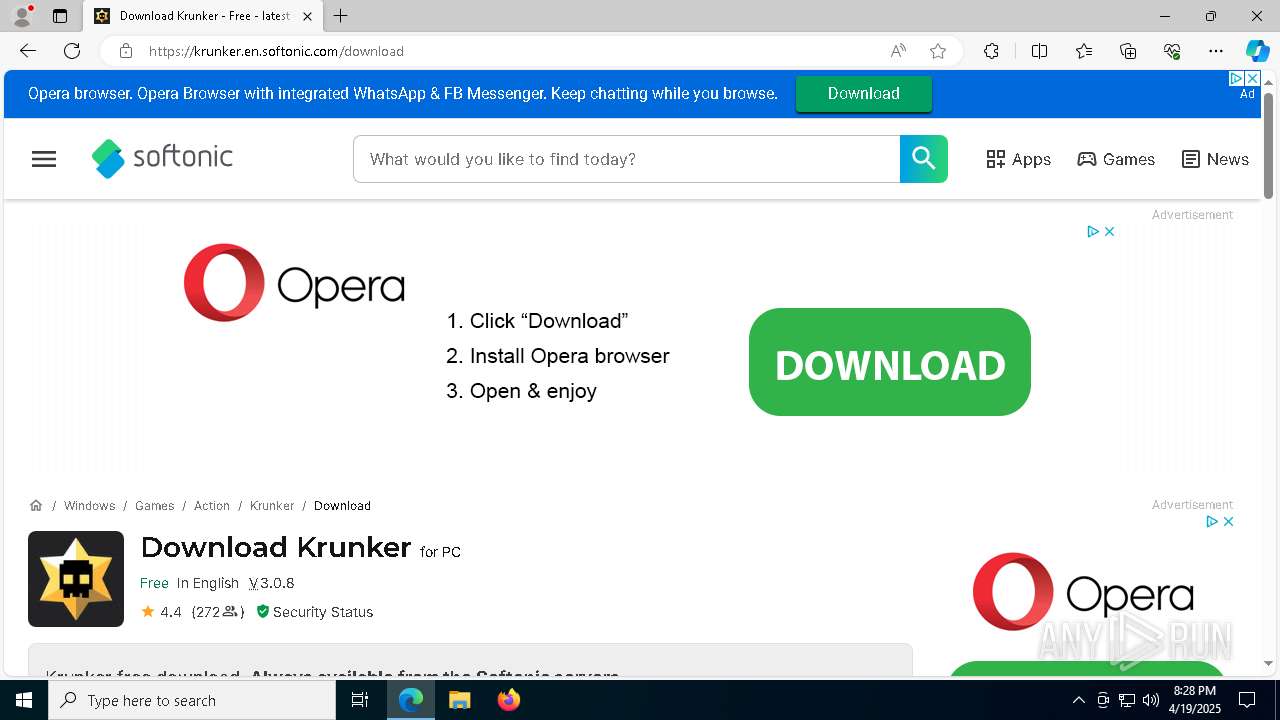The width and height of the screenshot is (1280, 720).
Task: Open the Windows breadcrumb link
Action: tap(89, 505)
